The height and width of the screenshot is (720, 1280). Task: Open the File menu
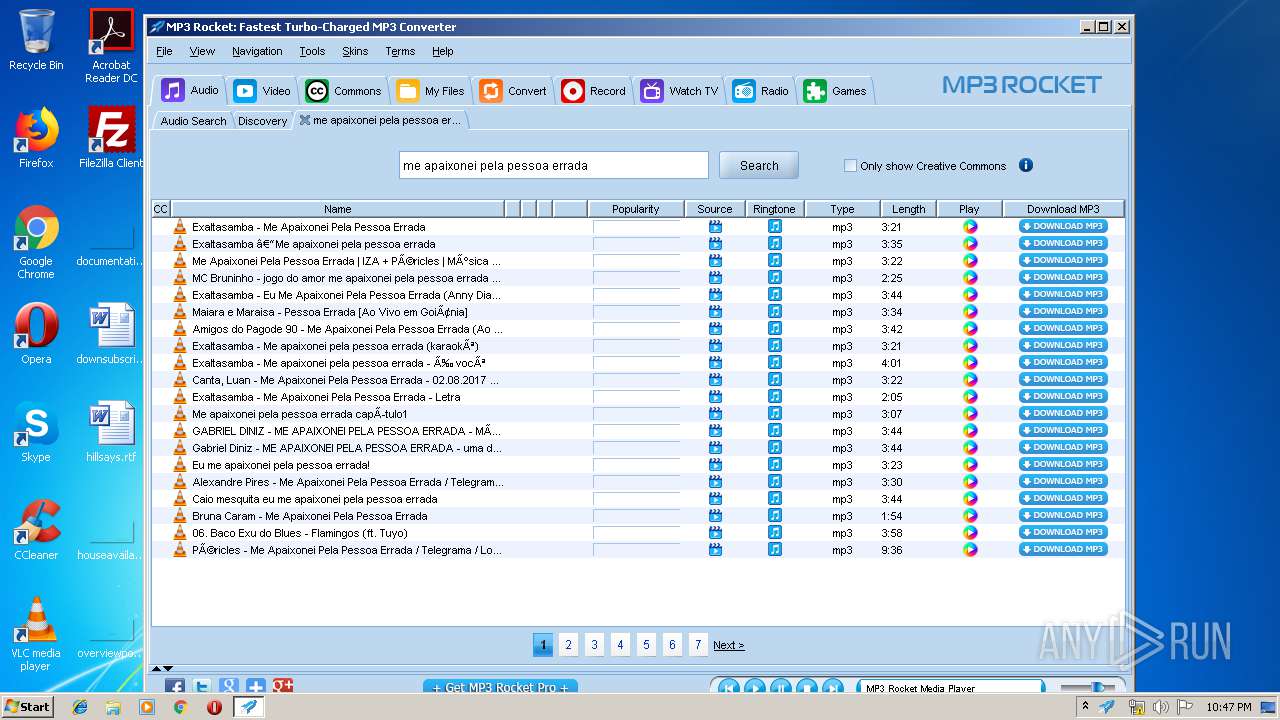[x=164, y=51]
